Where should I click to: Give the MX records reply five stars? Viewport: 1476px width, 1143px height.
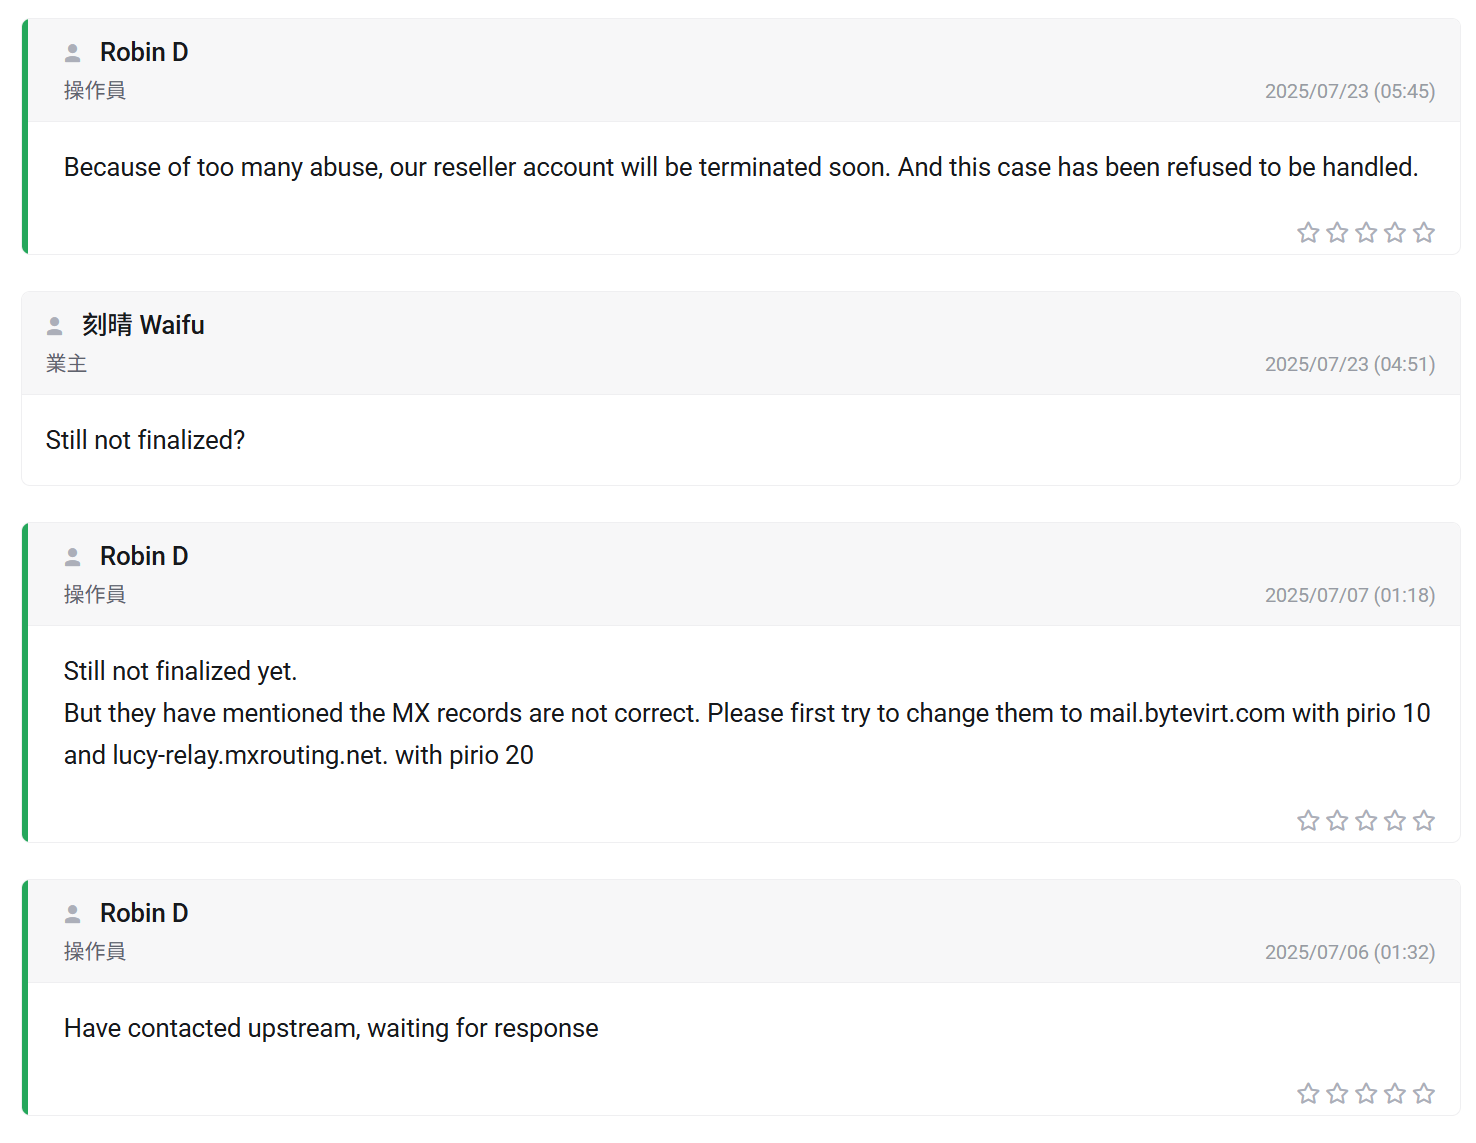pos(1424,821)
